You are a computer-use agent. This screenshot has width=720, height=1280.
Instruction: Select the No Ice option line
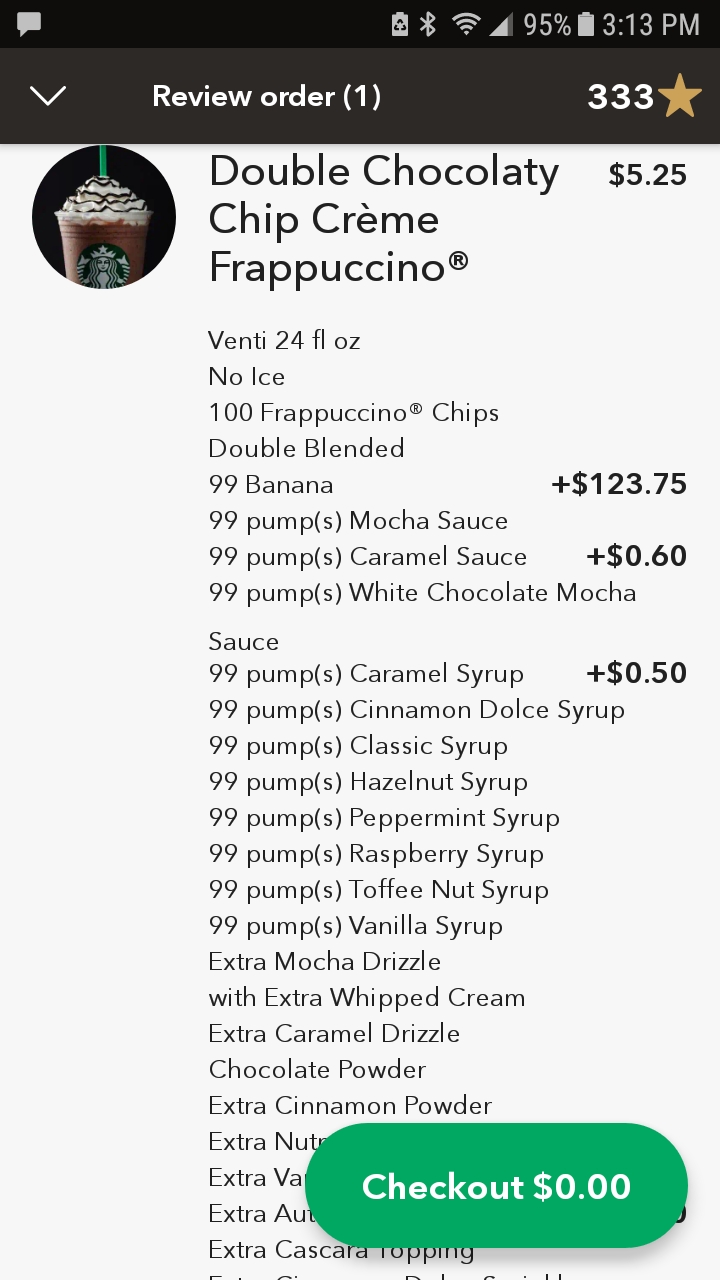coord(247,377)
